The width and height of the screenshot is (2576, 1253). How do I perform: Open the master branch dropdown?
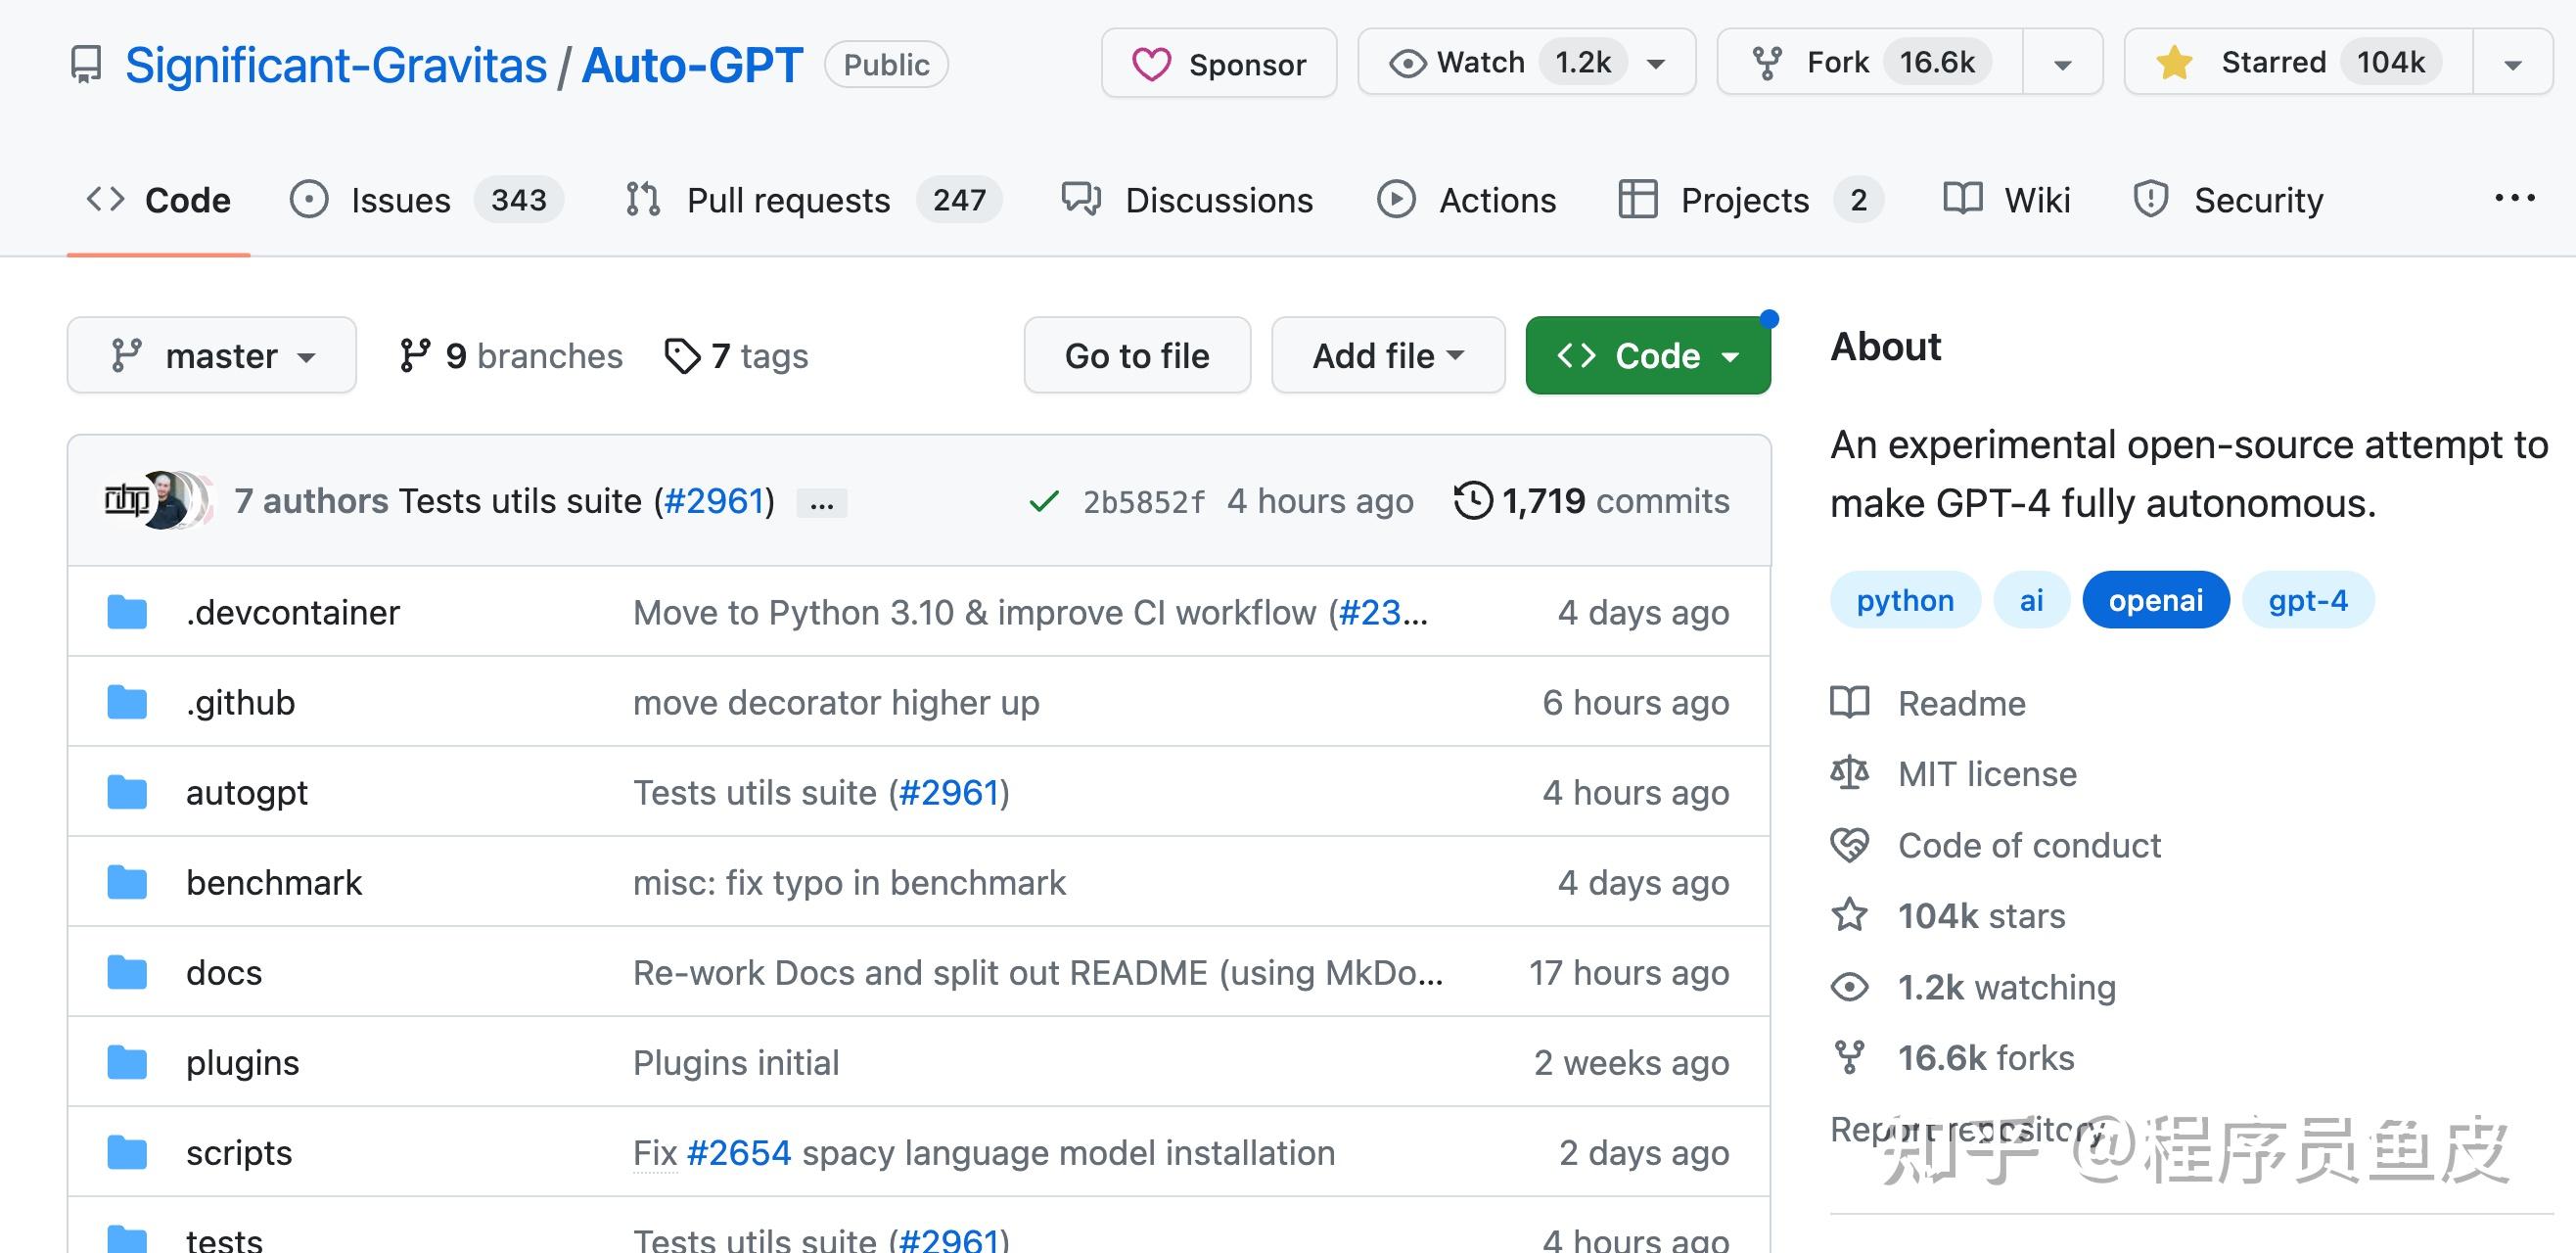pos(211,356)
